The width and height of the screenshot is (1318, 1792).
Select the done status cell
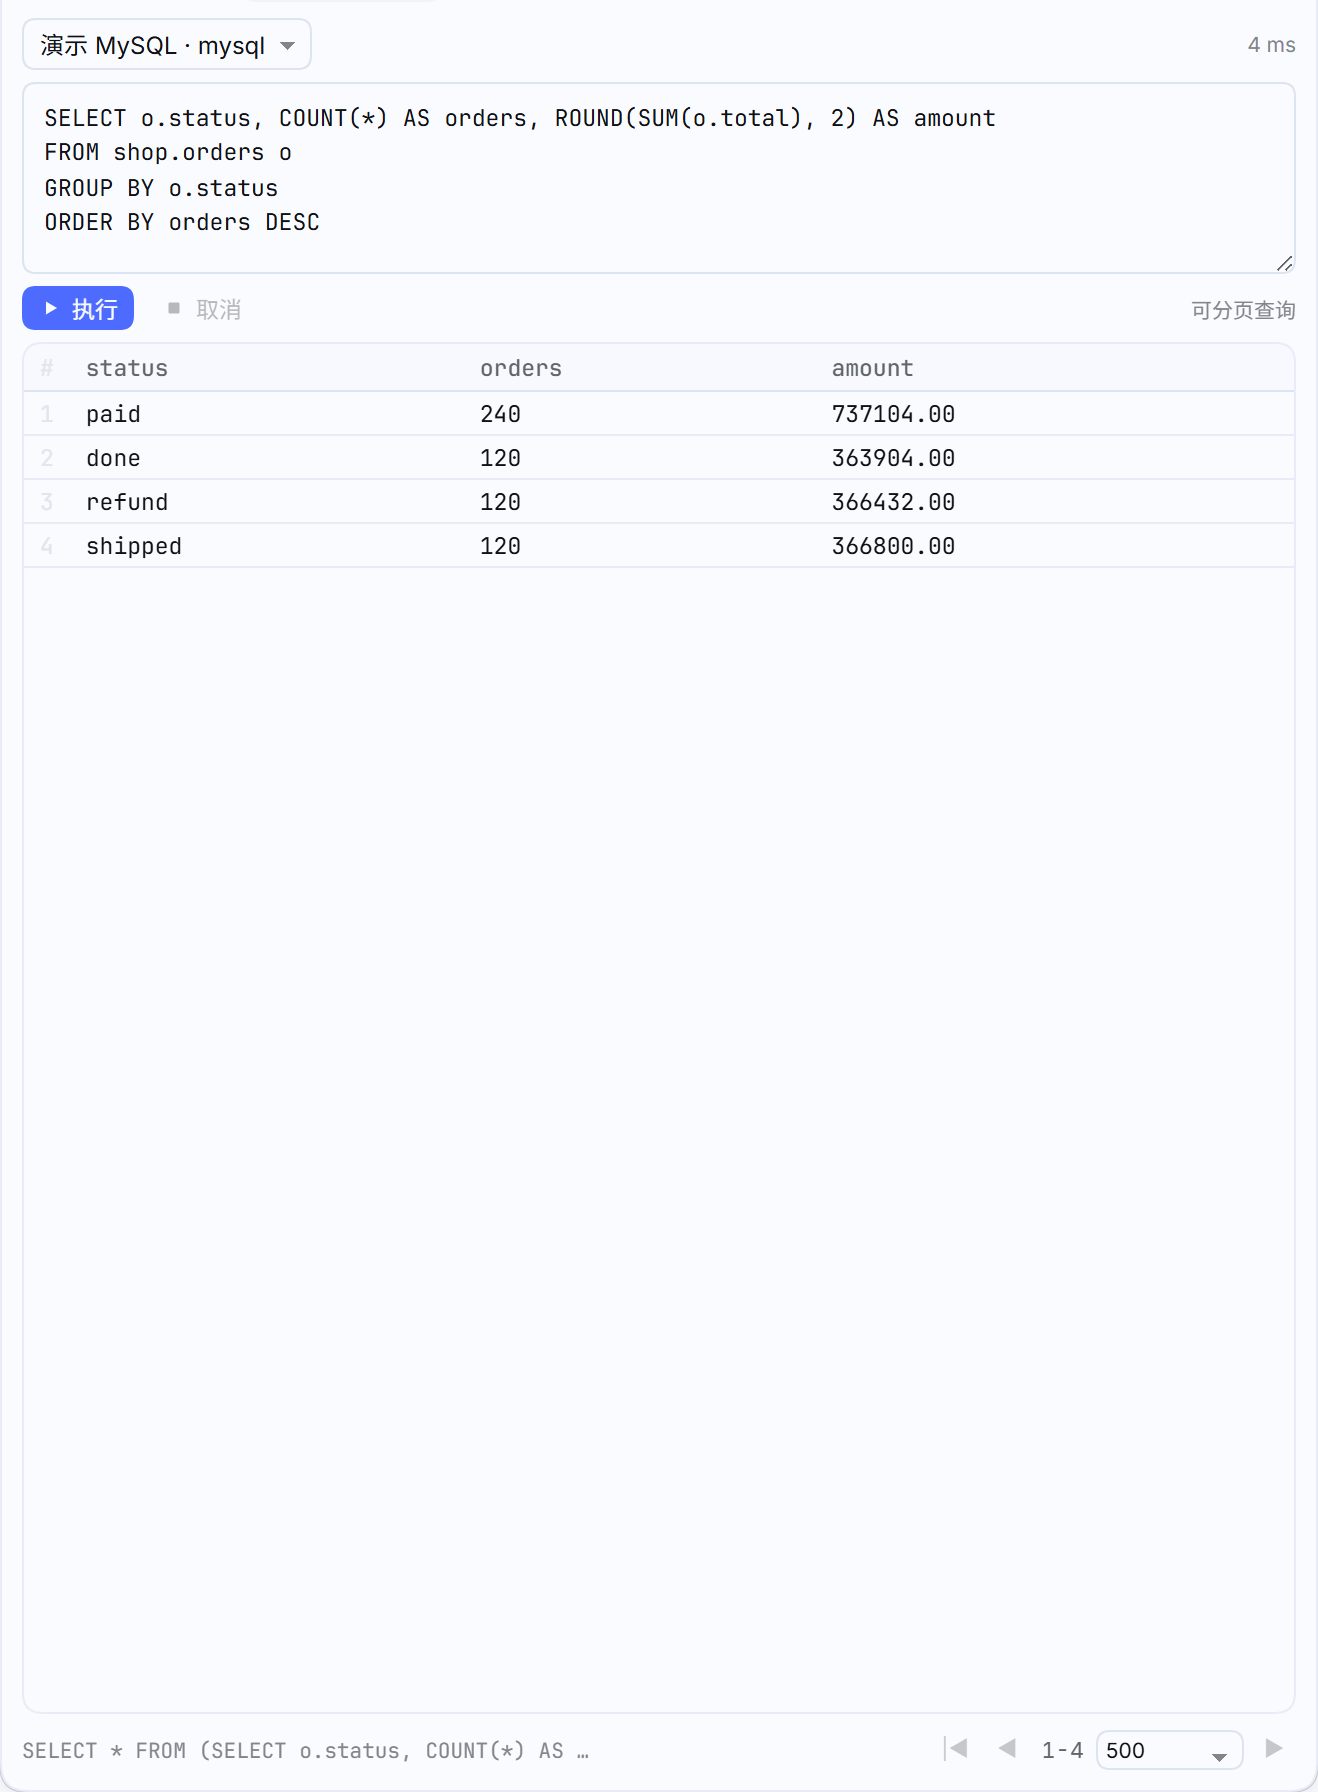pos(113,458)
